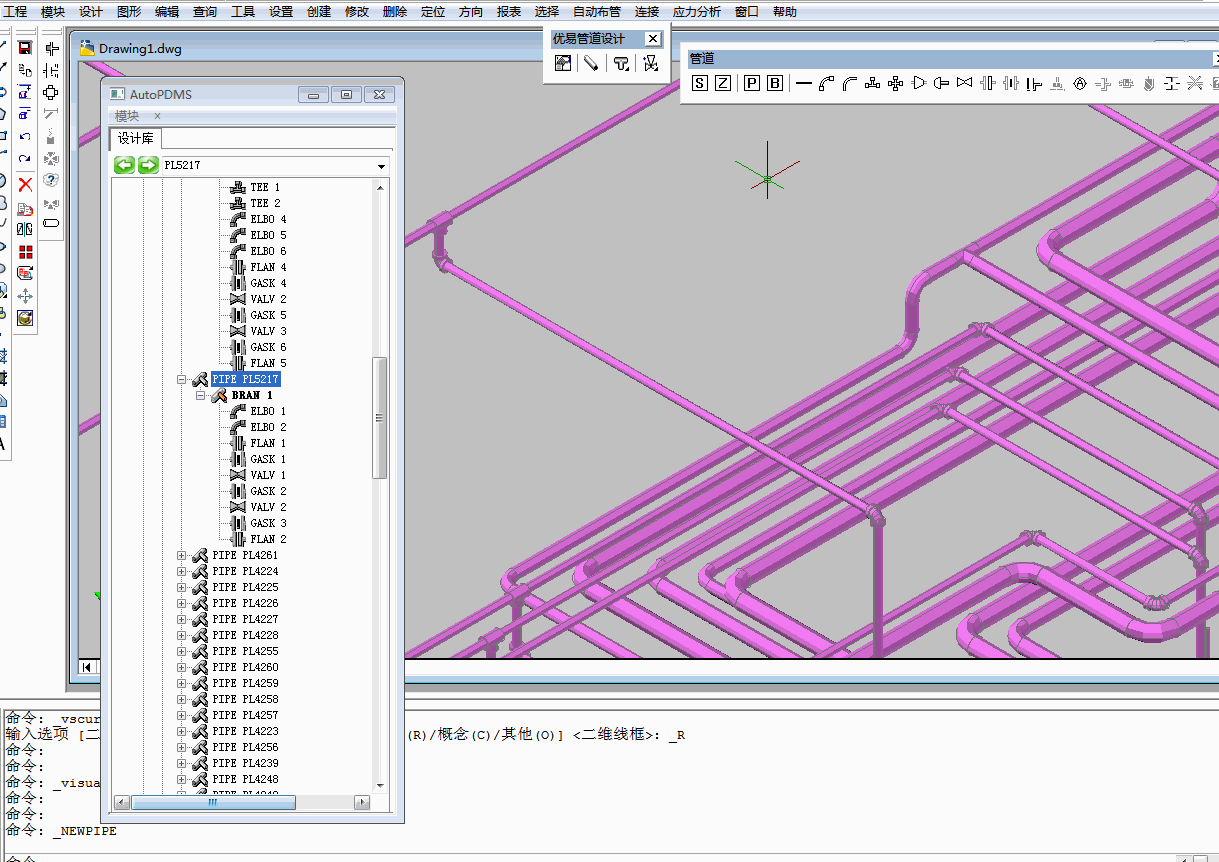Click the AutoPDMS horizontal scrollbar thumb
This screenshot has width=1219, height=862.
click(x=213, y=802)
